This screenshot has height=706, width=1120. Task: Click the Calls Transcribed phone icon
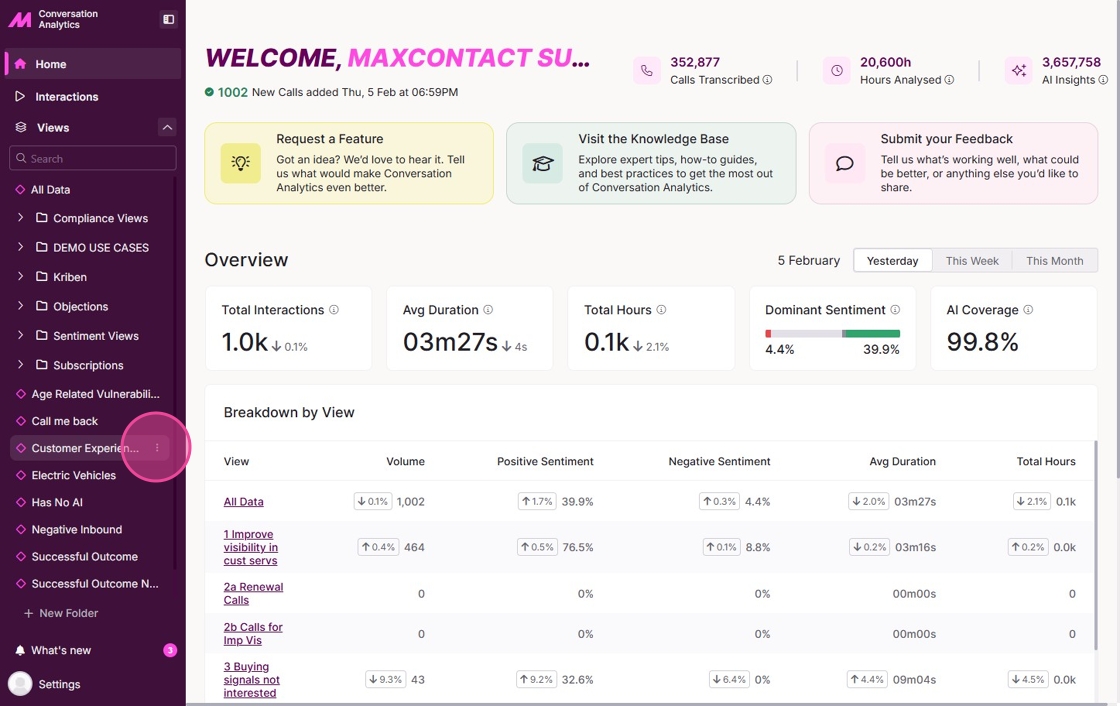(x=646, y=71)
